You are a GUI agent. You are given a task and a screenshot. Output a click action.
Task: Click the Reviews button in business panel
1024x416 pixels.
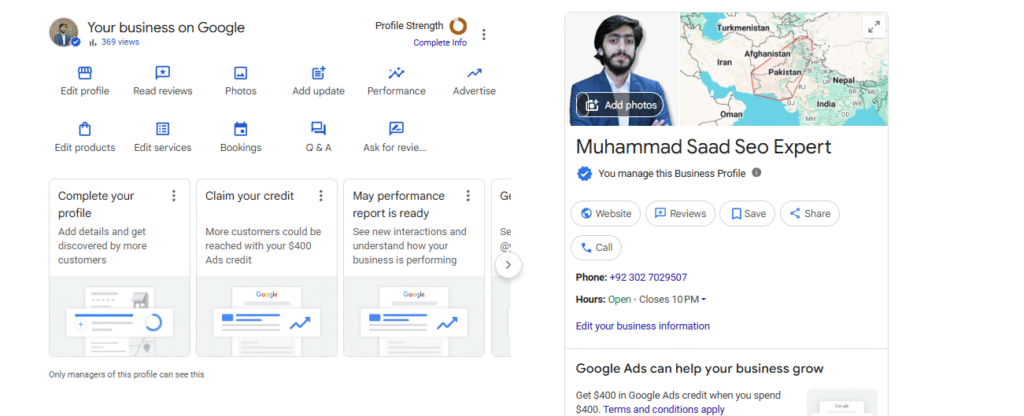[x=680, y=214]
